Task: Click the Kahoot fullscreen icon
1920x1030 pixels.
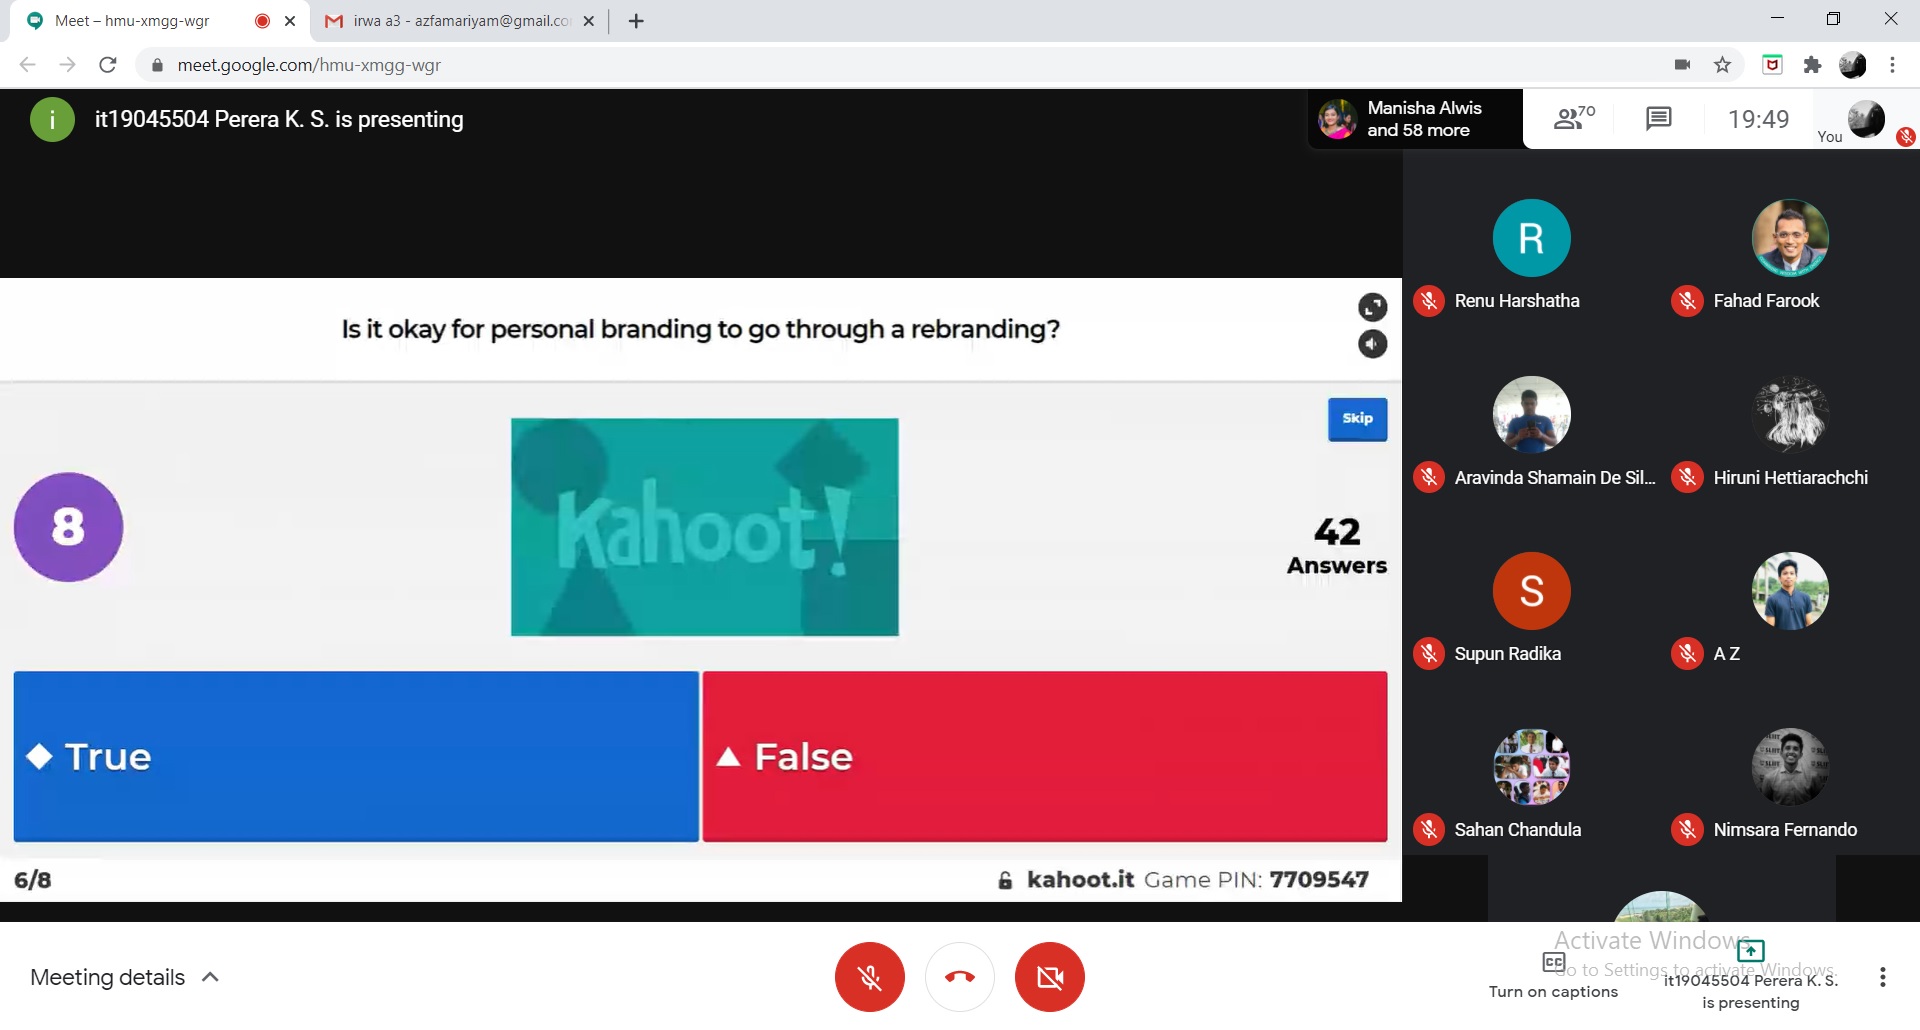Action: pos(1372,307)
